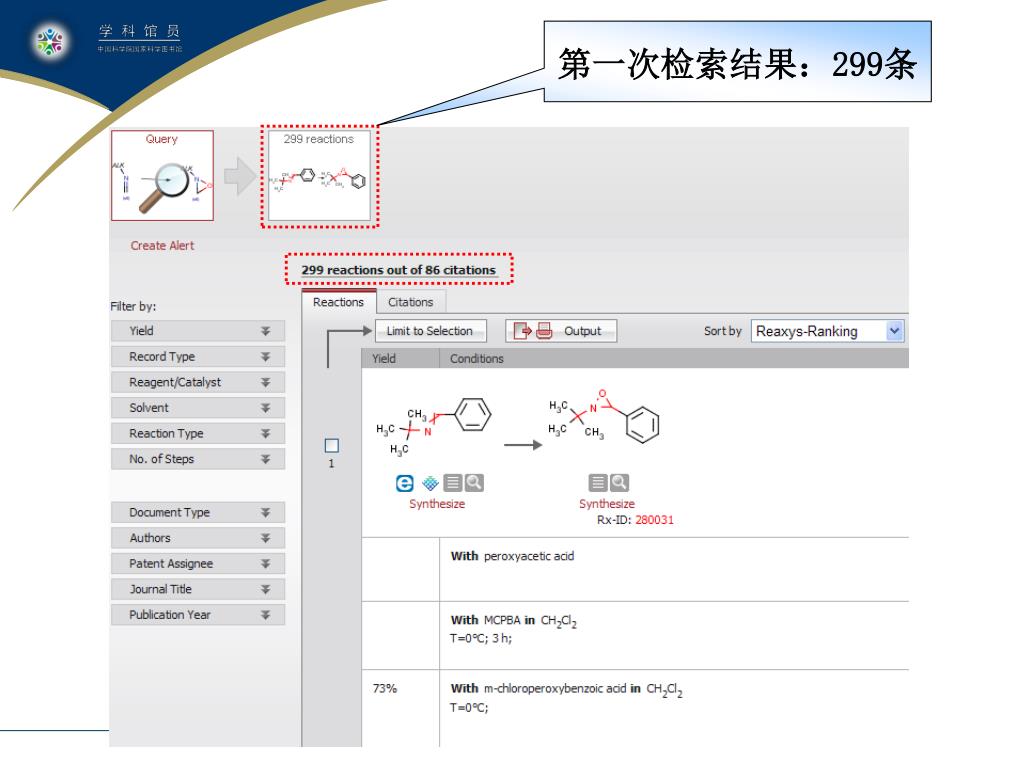The height and width of the screenshot is (768, 1024).
Task: Expand the Yield filter
Action: pyautogui.click(x=198, y=331)
